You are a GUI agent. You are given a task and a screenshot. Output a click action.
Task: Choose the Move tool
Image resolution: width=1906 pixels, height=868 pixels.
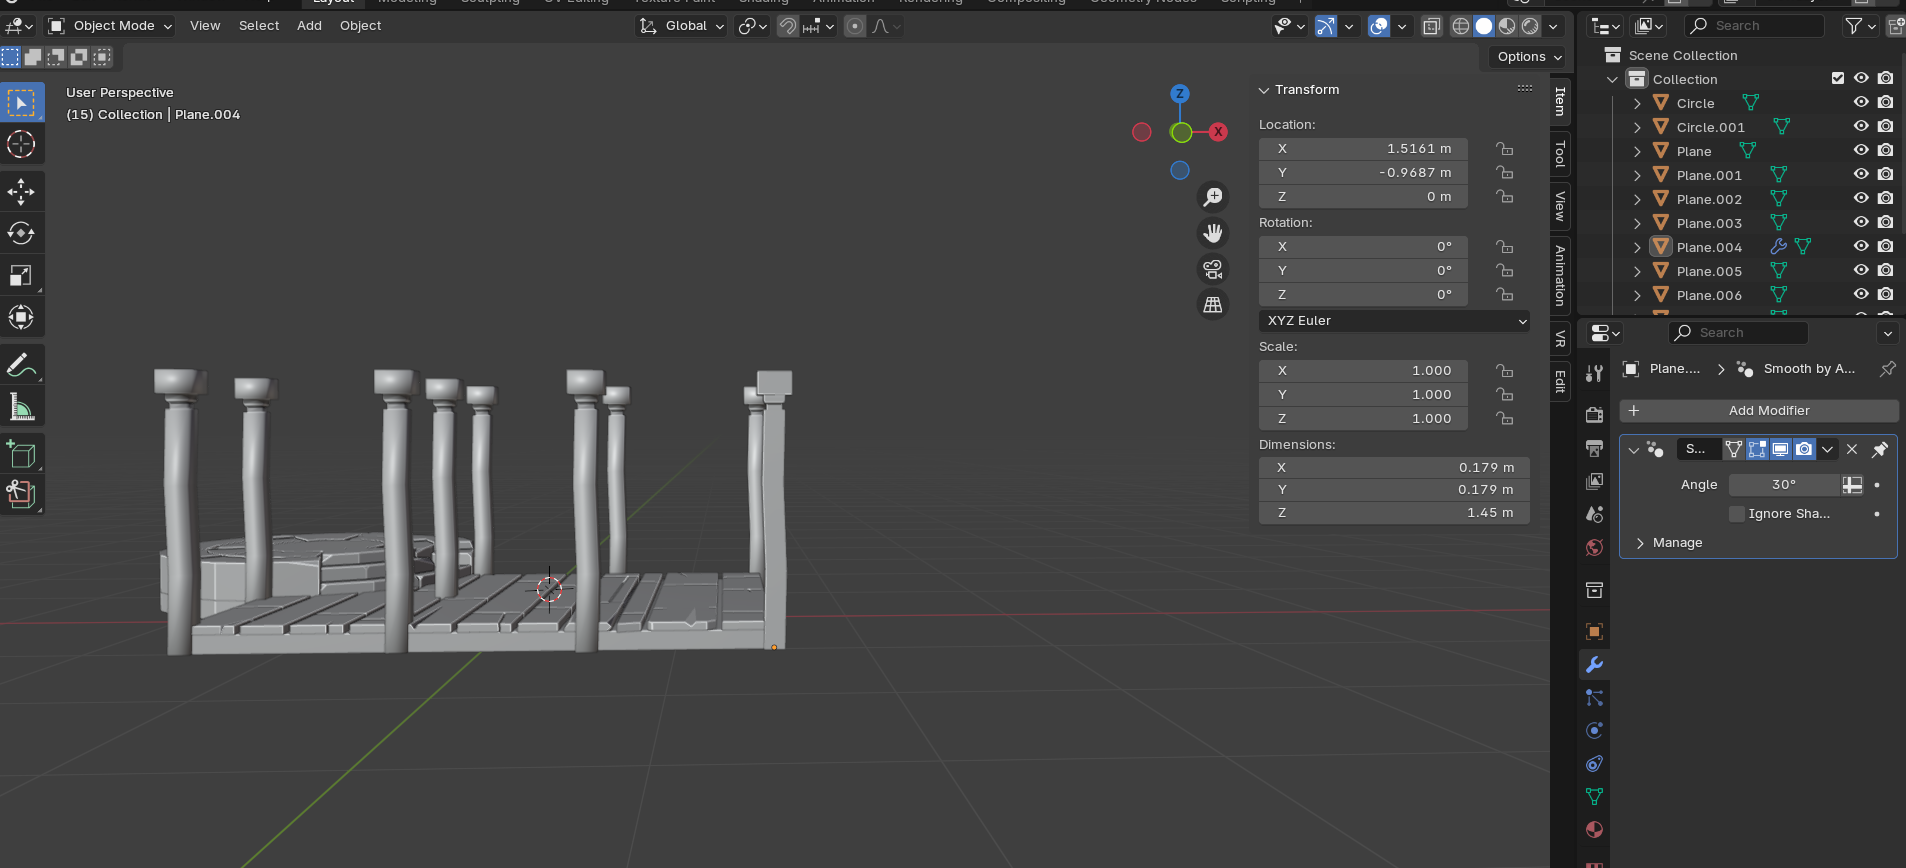(x=21, y=192)
